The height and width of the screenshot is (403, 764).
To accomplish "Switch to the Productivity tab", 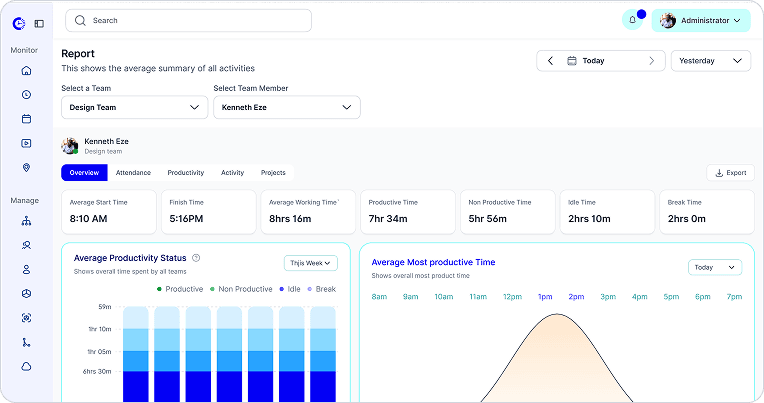I will click(186, 173).
